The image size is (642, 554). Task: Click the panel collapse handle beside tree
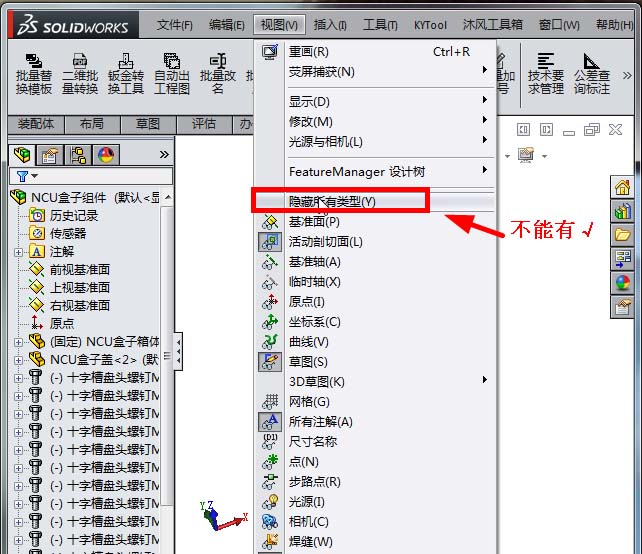click(179, 352)
